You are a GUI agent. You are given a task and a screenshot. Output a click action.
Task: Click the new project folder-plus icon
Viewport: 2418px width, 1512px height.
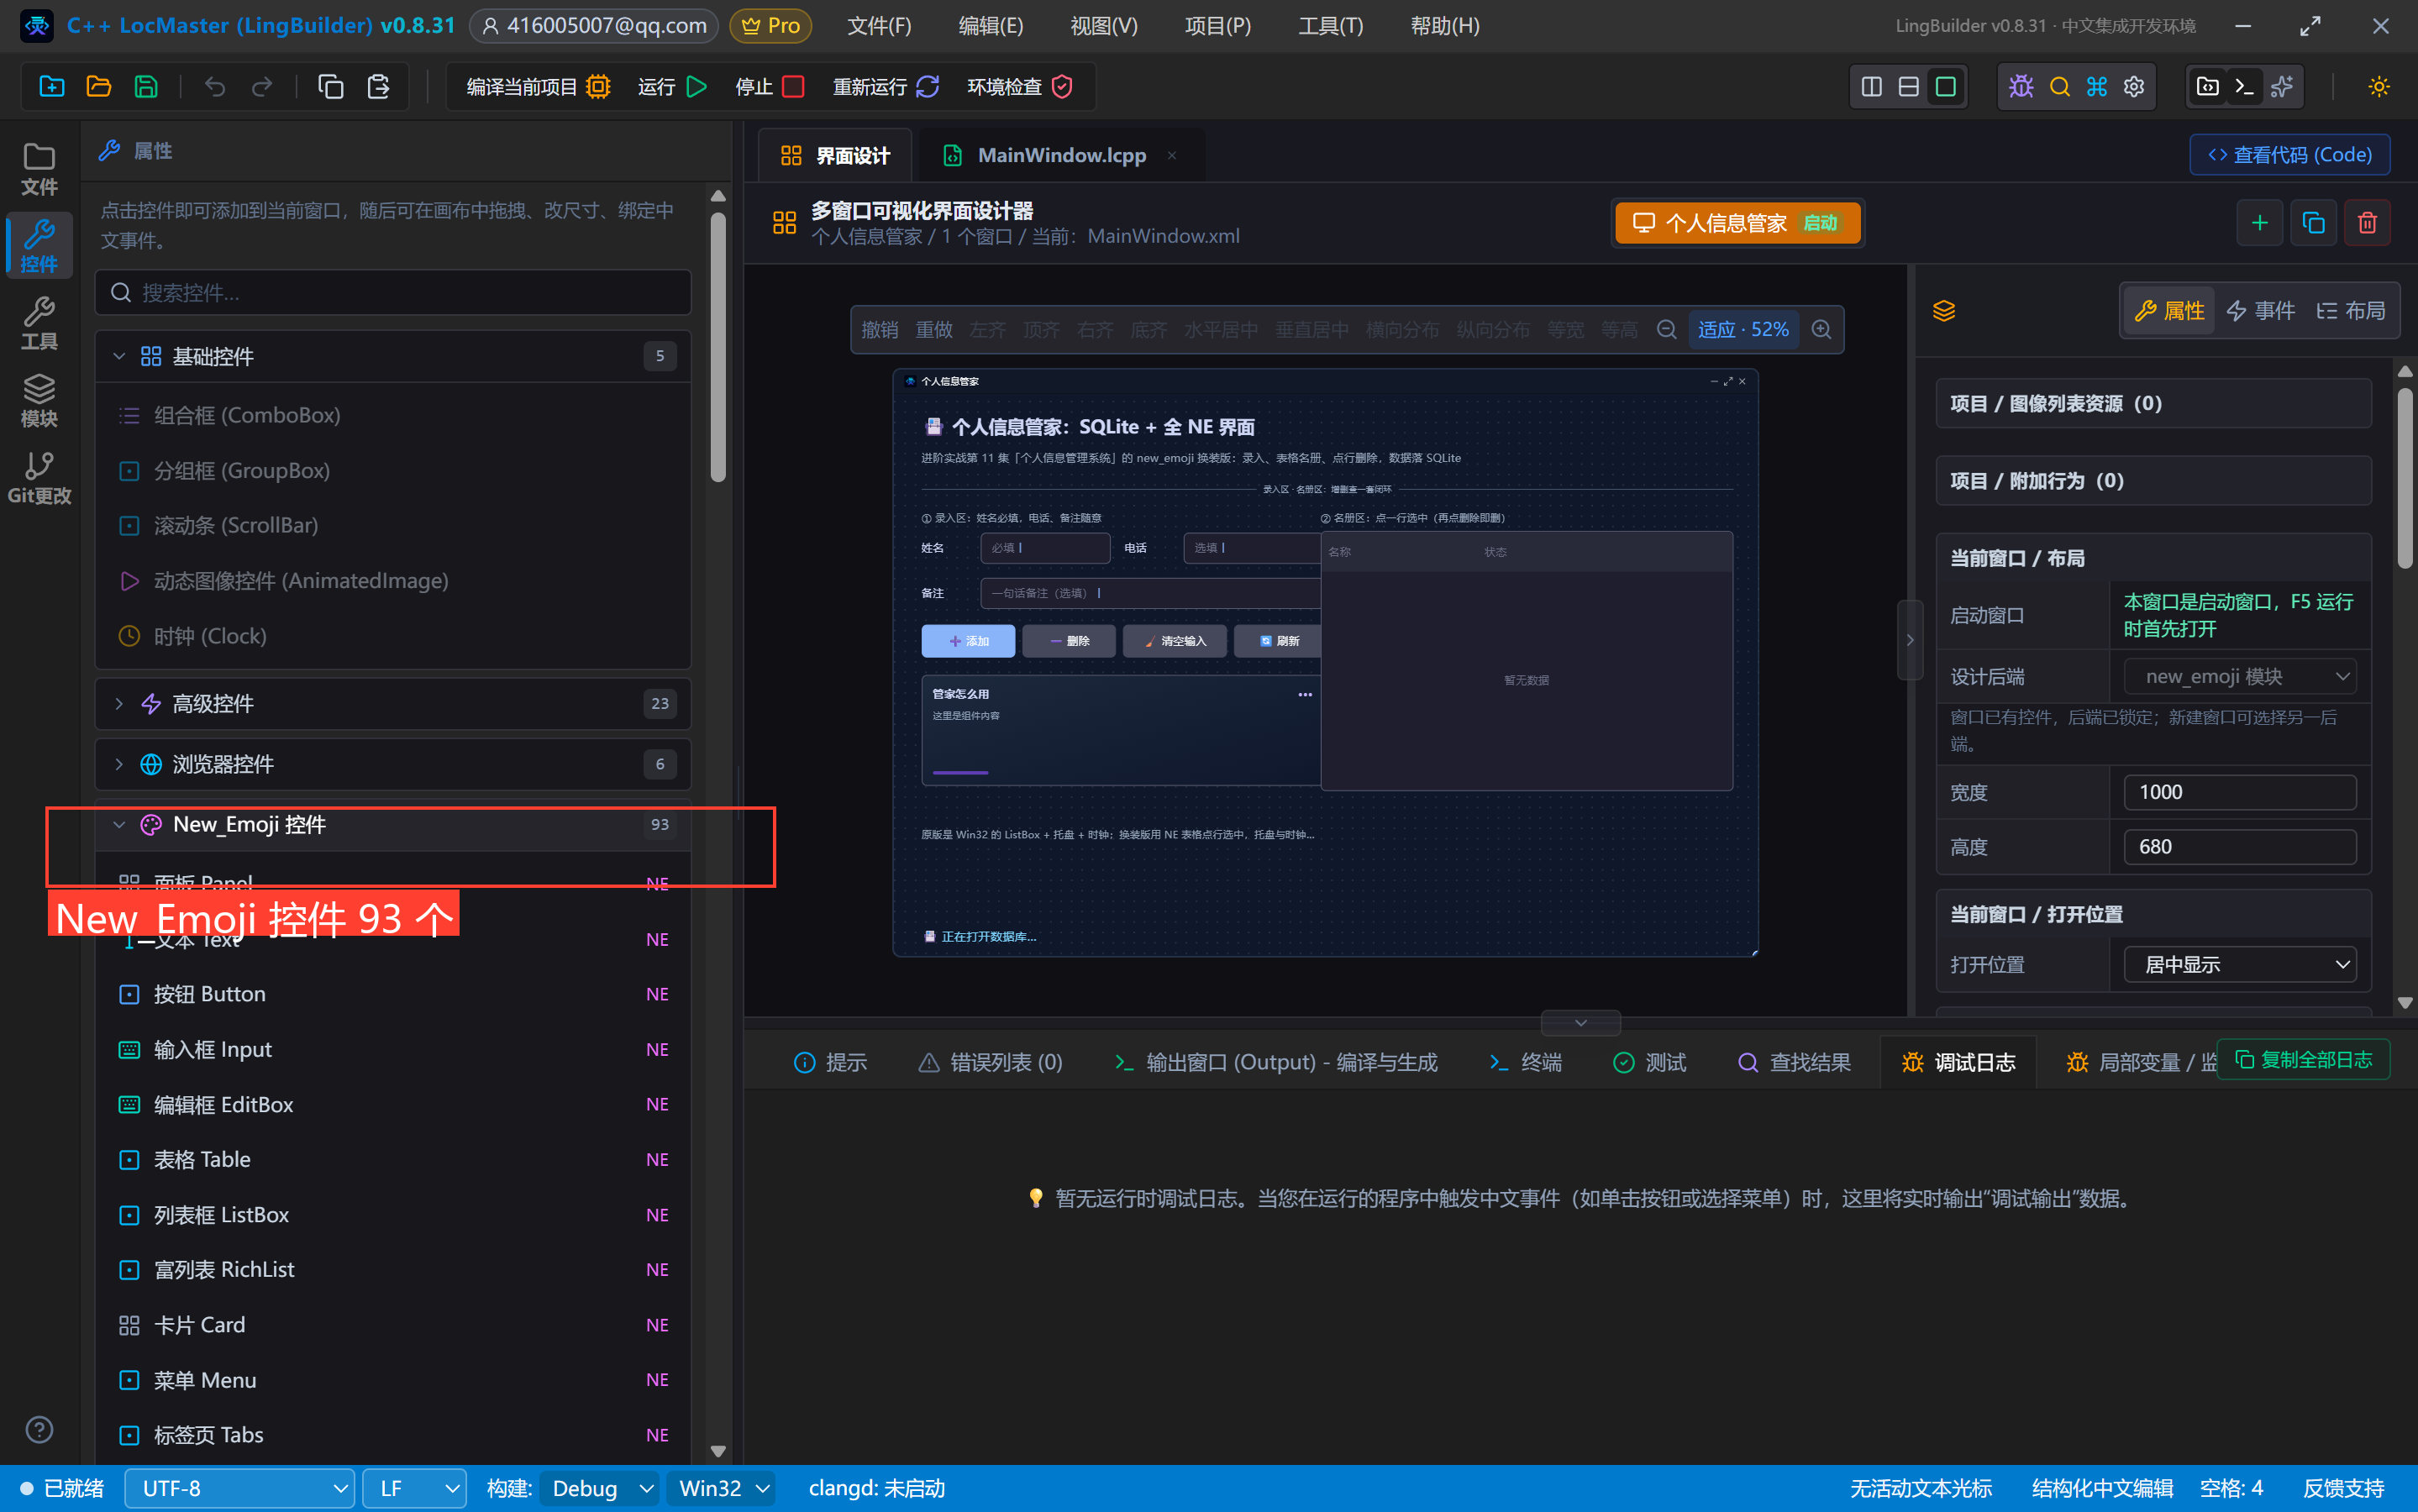pos(52,87)
